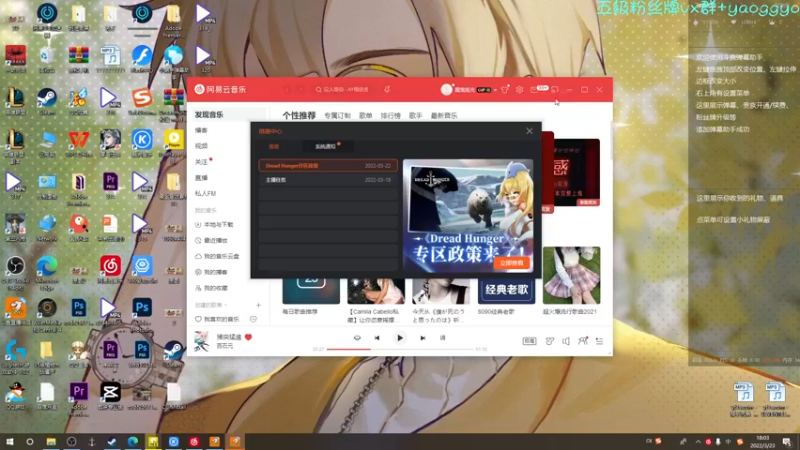The image size is (800, 450).
Task: Skip to the next track
Action: 422,338
